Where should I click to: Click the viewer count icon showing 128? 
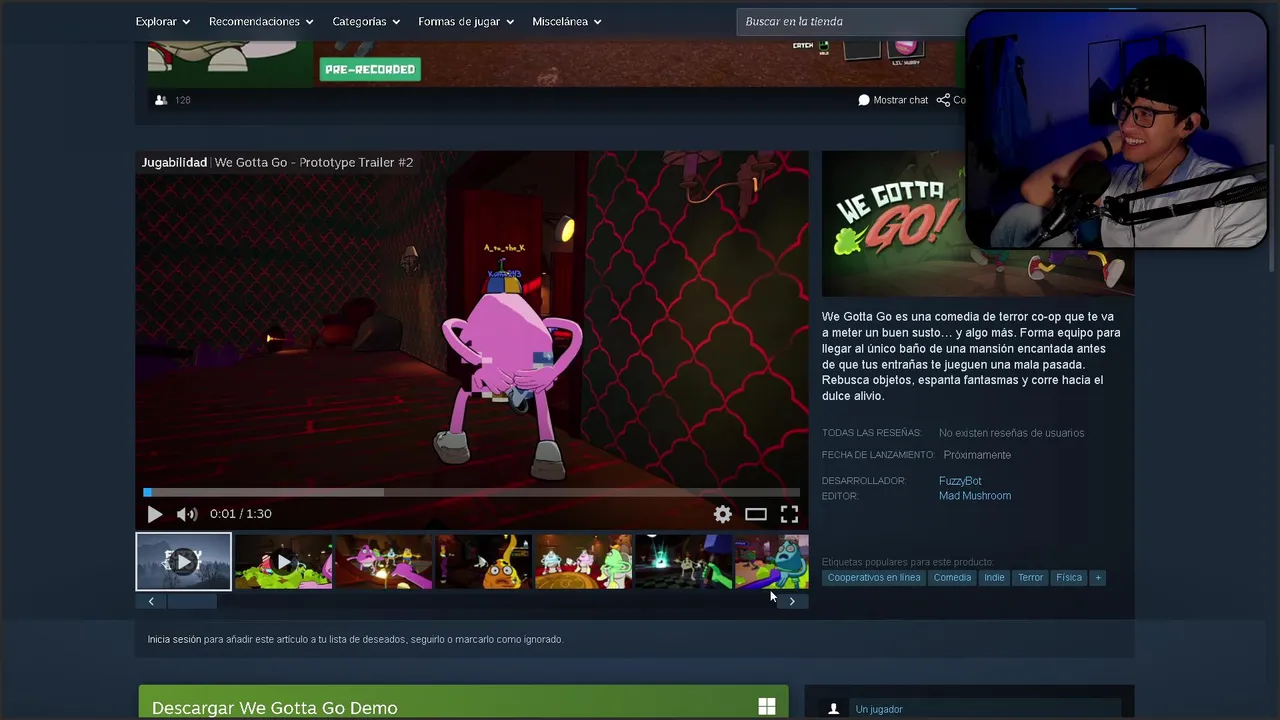coord(161,100)
